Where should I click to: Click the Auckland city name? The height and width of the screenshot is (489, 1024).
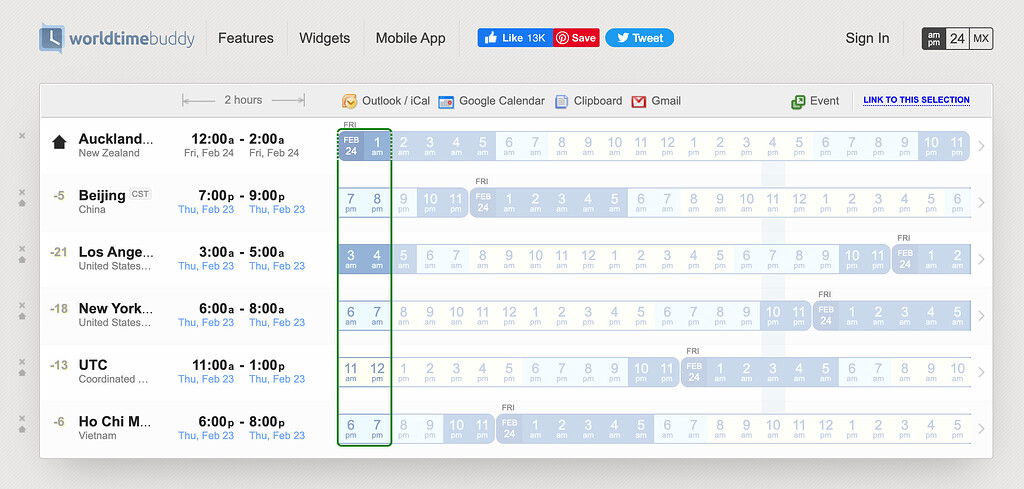pyautogui.click(x=116, y=138)
